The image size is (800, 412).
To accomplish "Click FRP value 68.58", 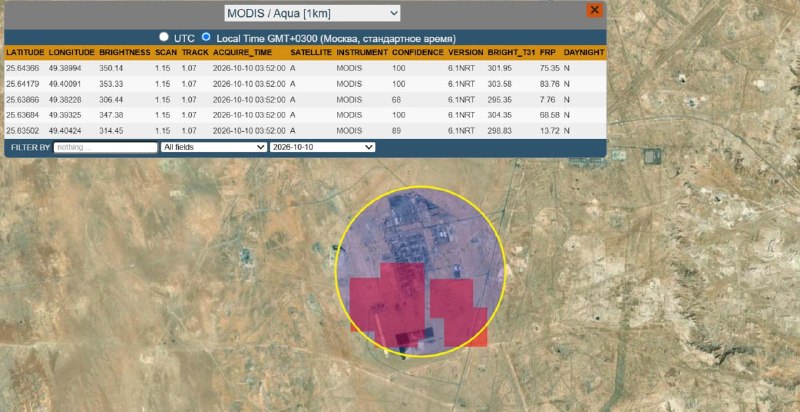I will (549, 115).
